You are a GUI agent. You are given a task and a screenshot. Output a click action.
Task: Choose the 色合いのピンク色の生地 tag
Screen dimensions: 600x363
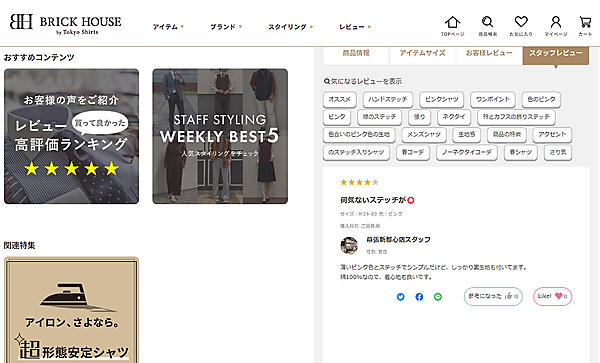point(359,135)
